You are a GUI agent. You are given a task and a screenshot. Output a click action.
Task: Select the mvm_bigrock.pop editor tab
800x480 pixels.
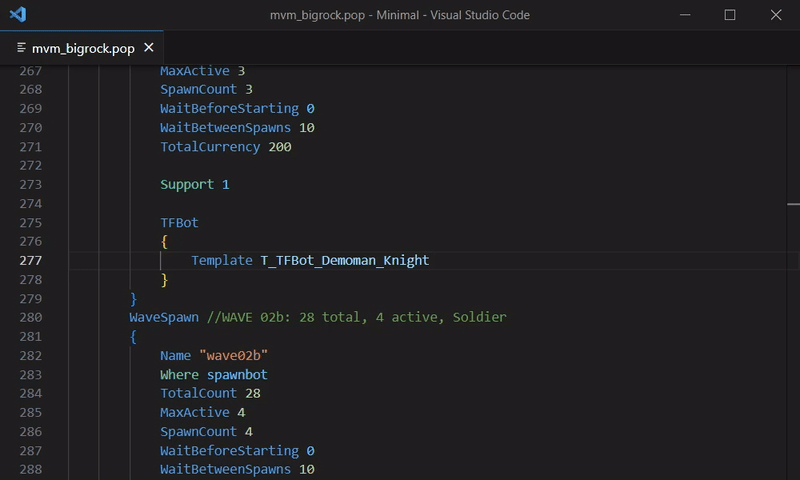point(82,48)
